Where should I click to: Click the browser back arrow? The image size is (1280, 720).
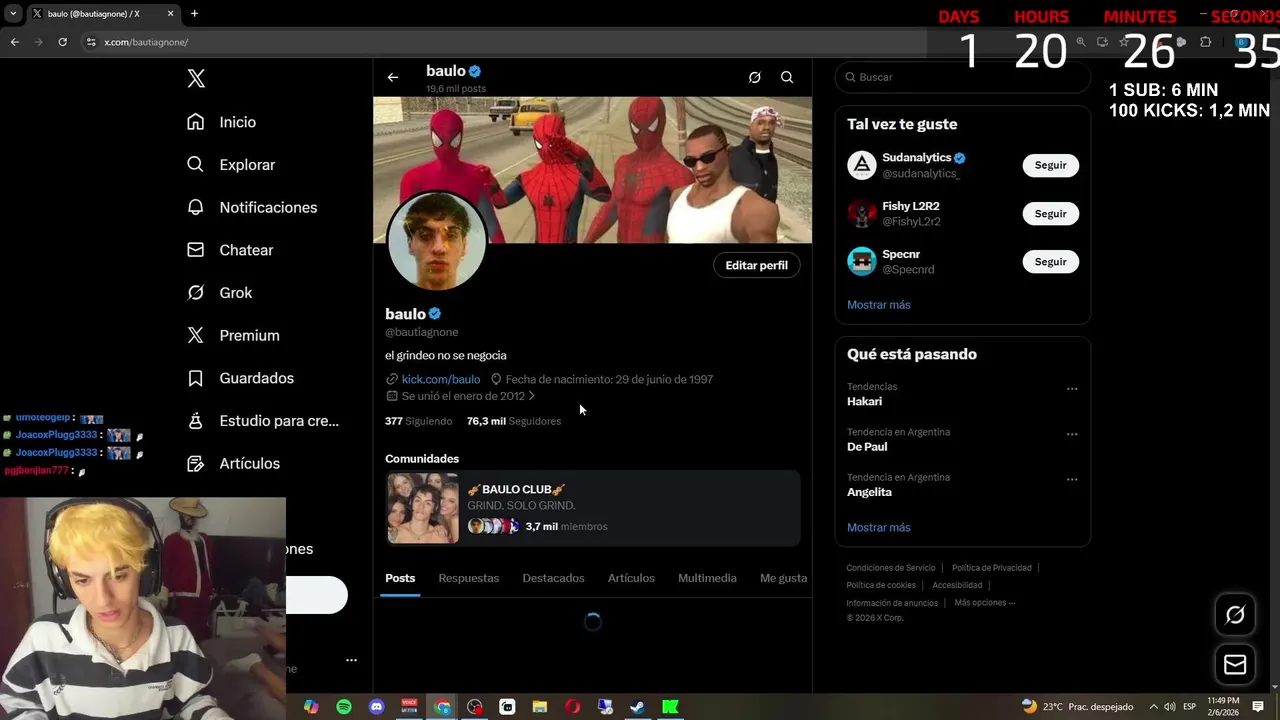14,42
